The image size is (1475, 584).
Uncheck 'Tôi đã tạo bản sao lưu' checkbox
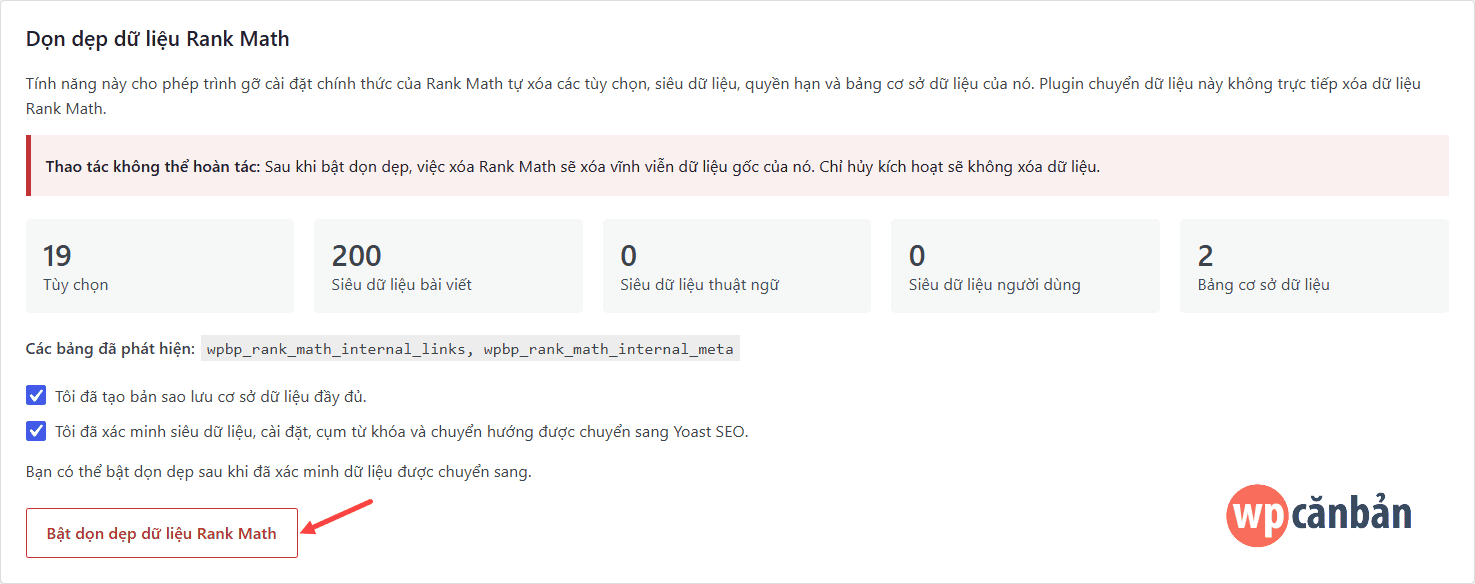pos(36,396)
